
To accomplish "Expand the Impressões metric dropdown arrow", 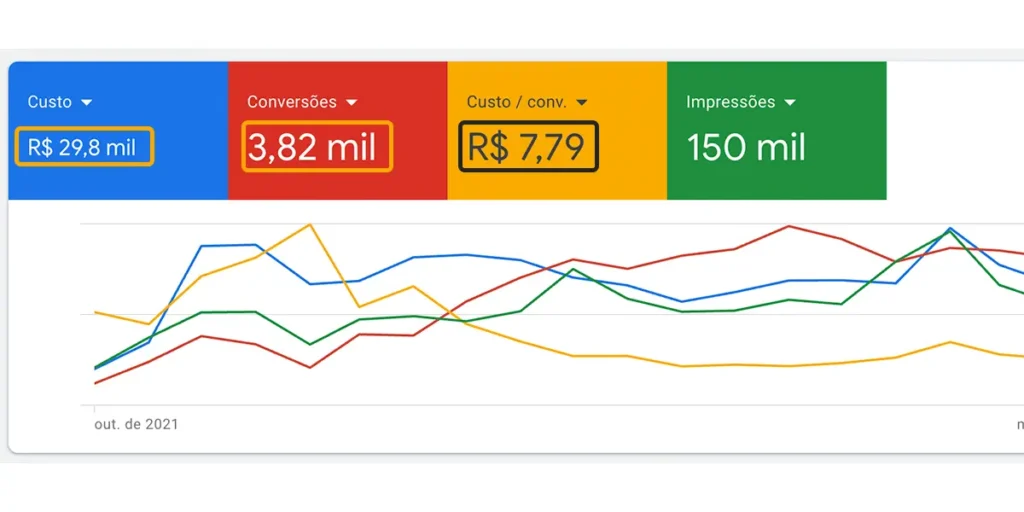I will point(790,103).
